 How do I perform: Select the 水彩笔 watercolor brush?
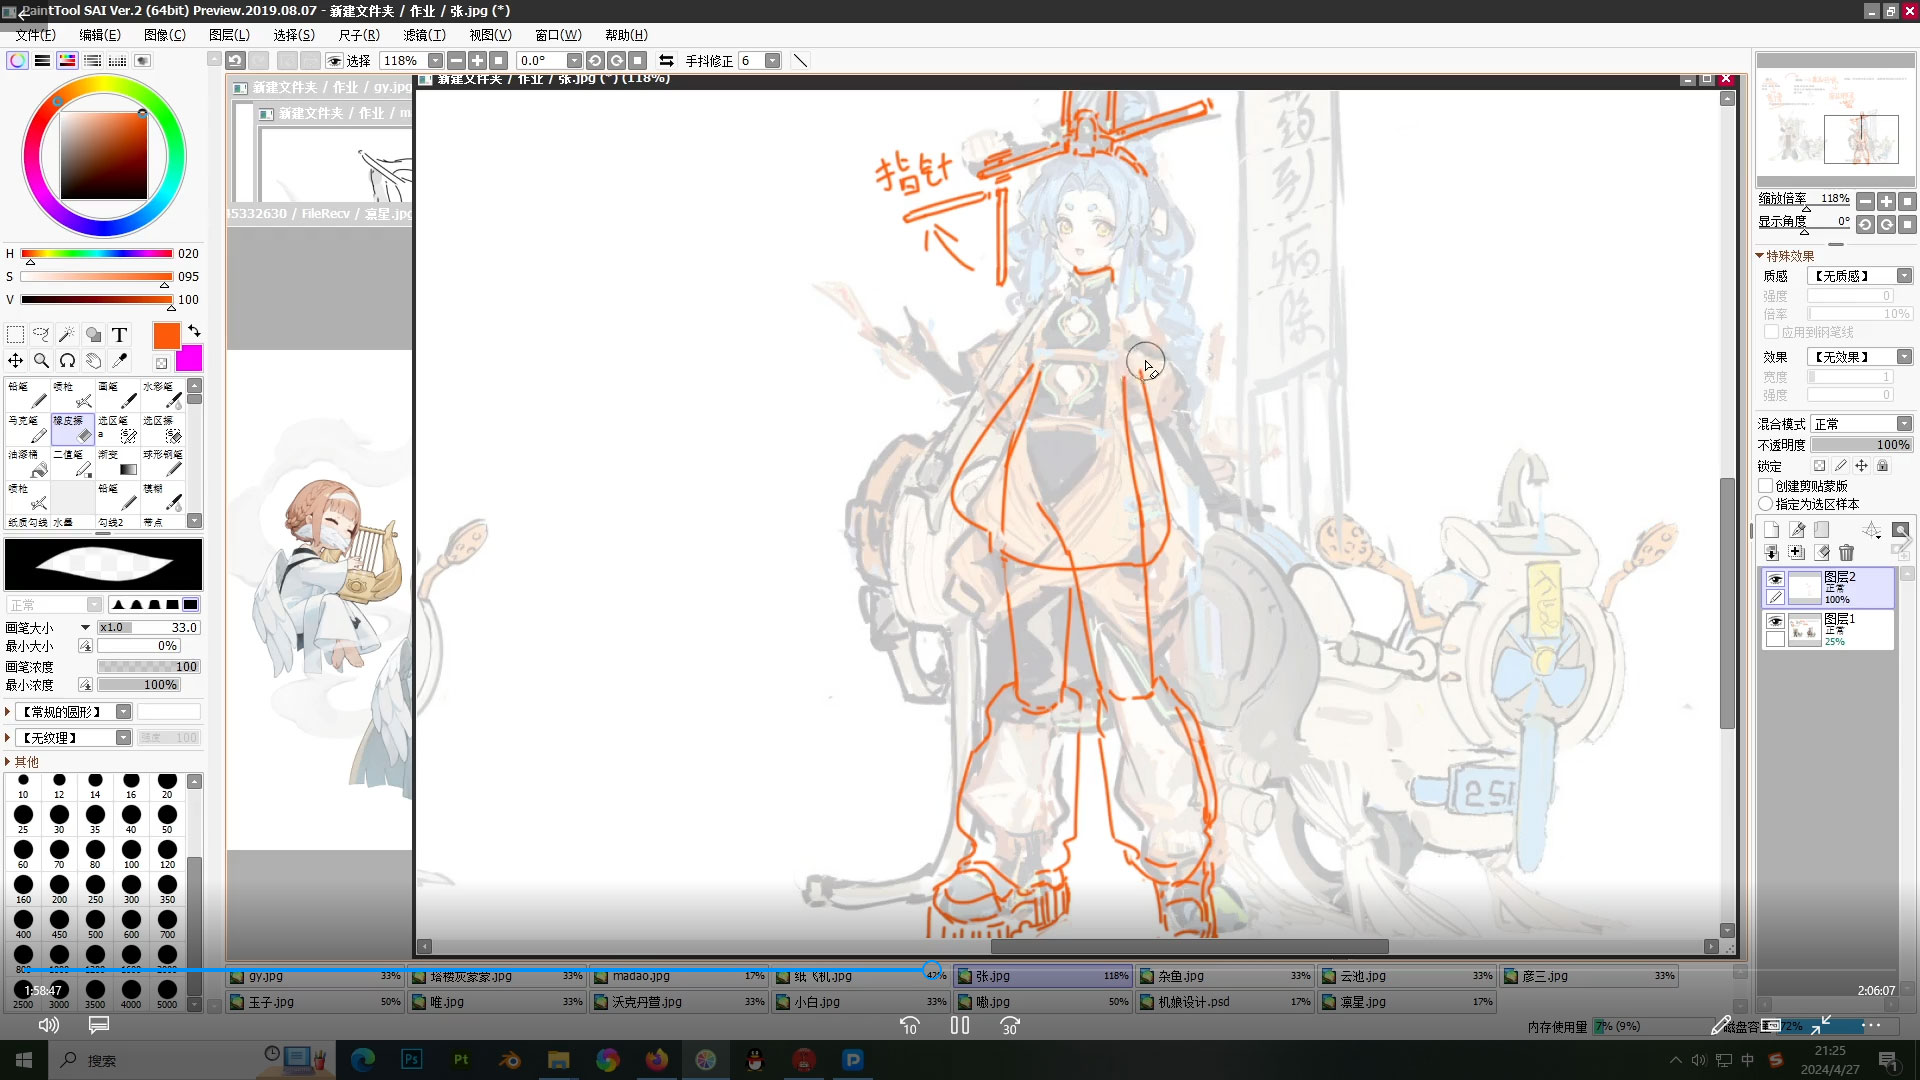coord(163,395)
